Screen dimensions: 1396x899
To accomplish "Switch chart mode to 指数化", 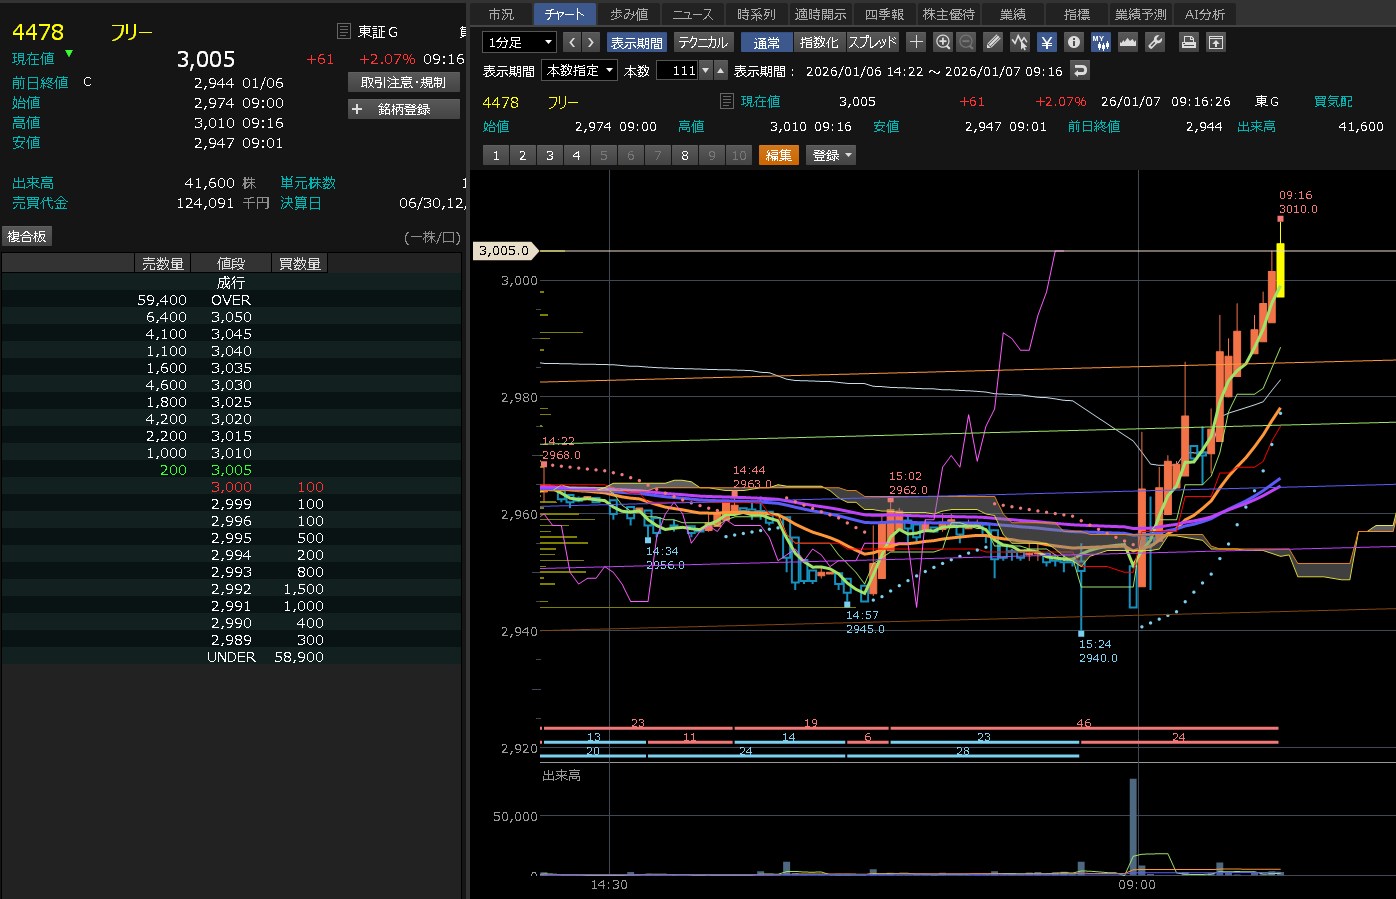I will [819, 42].
